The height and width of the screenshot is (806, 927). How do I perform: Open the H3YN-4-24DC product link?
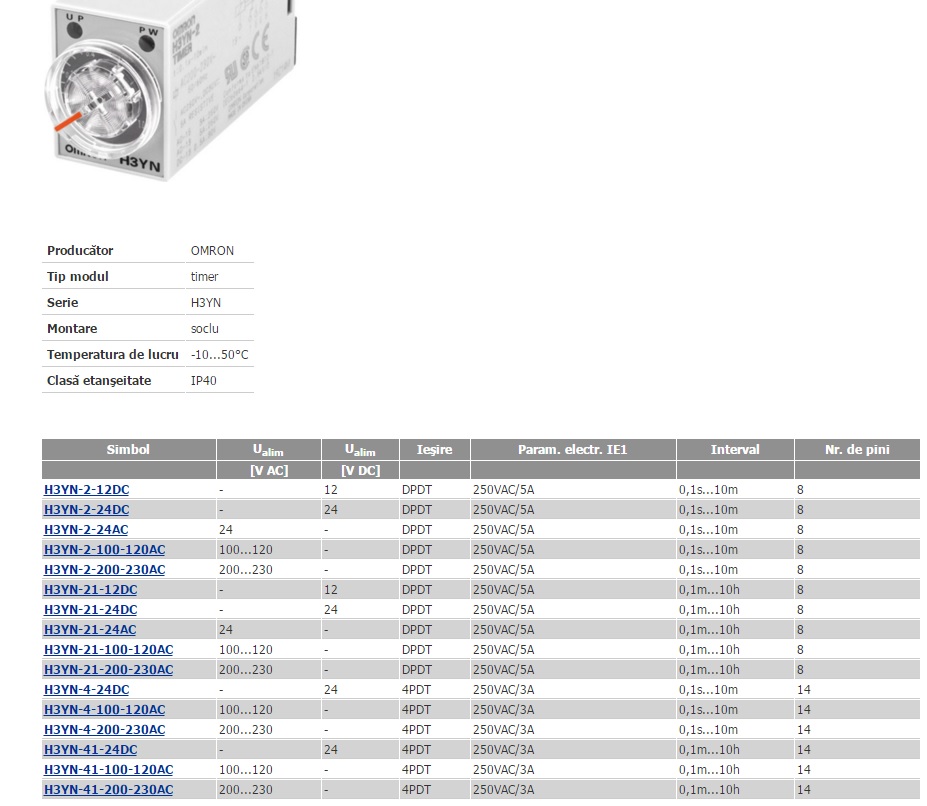86,690
